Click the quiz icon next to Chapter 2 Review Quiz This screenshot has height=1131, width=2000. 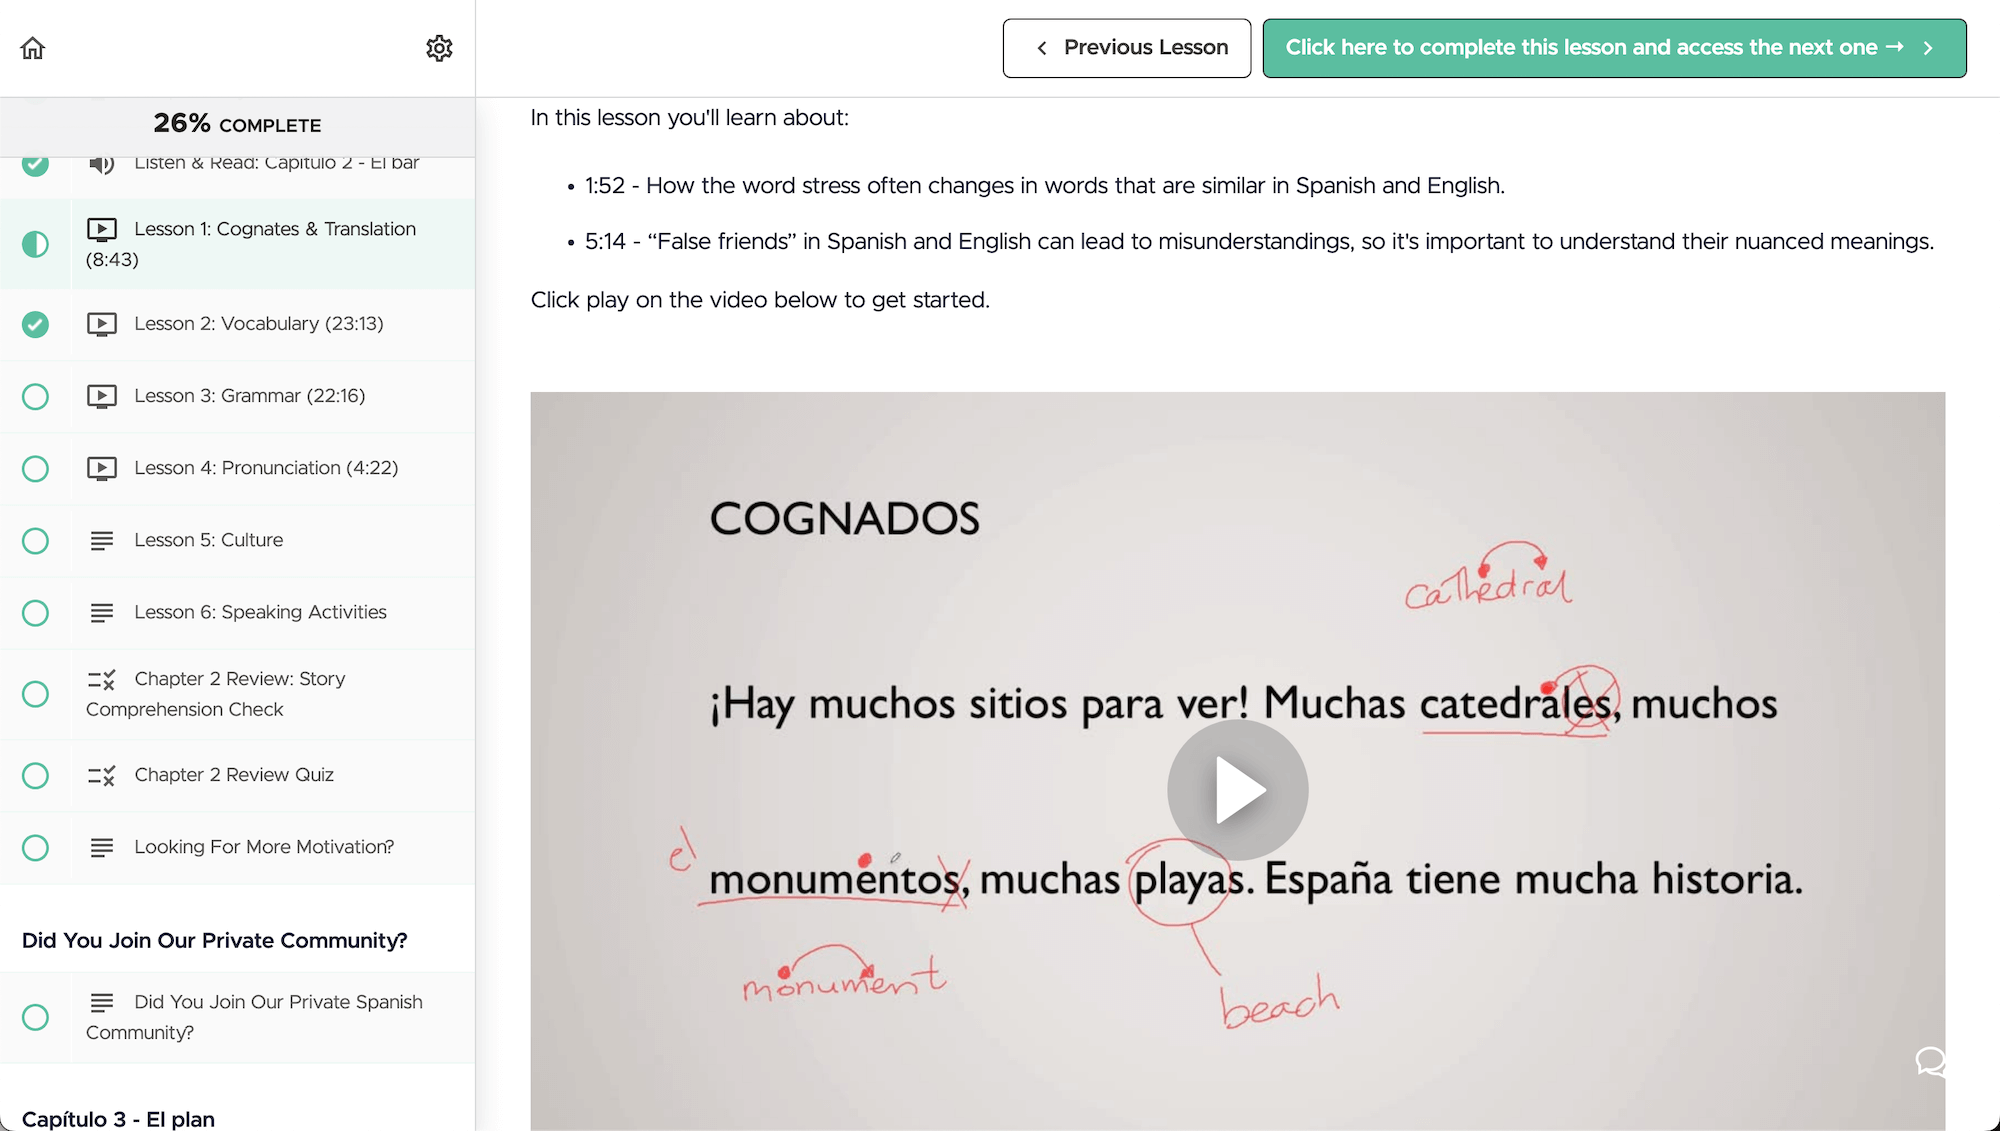pyautogui.click(x=103, y=775)
